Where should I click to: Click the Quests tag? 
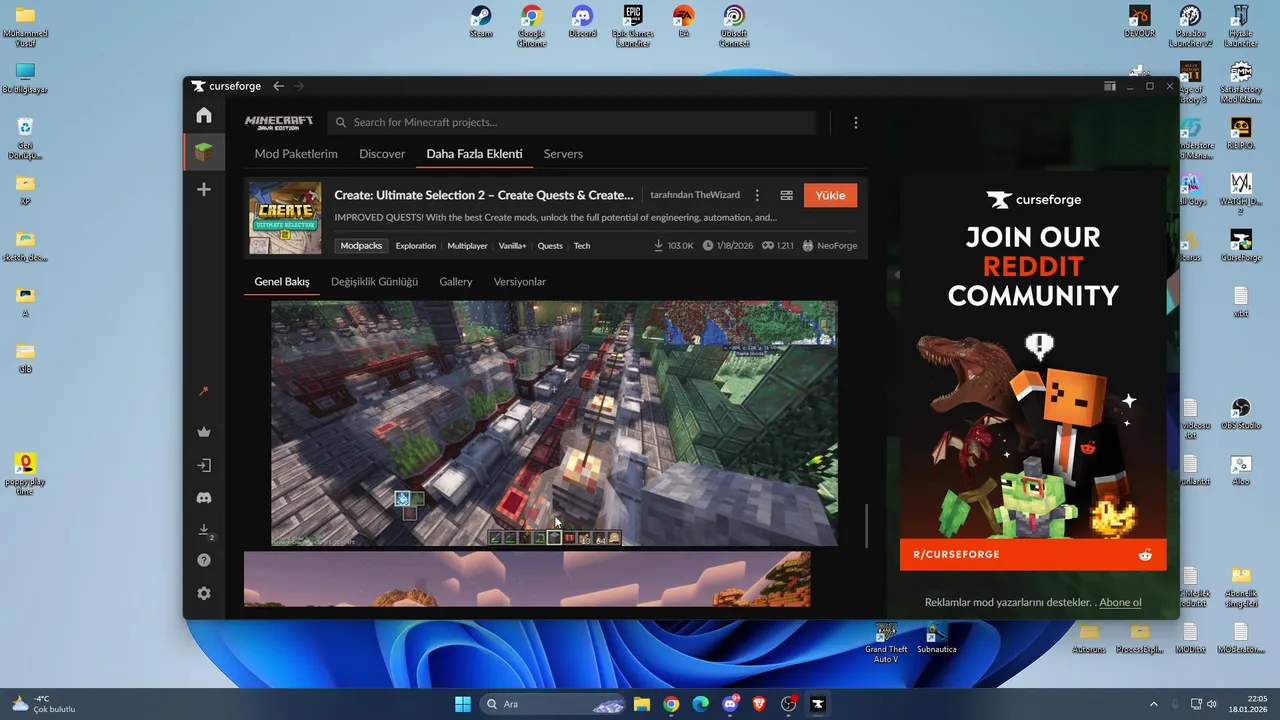click(x=550, y=245)
